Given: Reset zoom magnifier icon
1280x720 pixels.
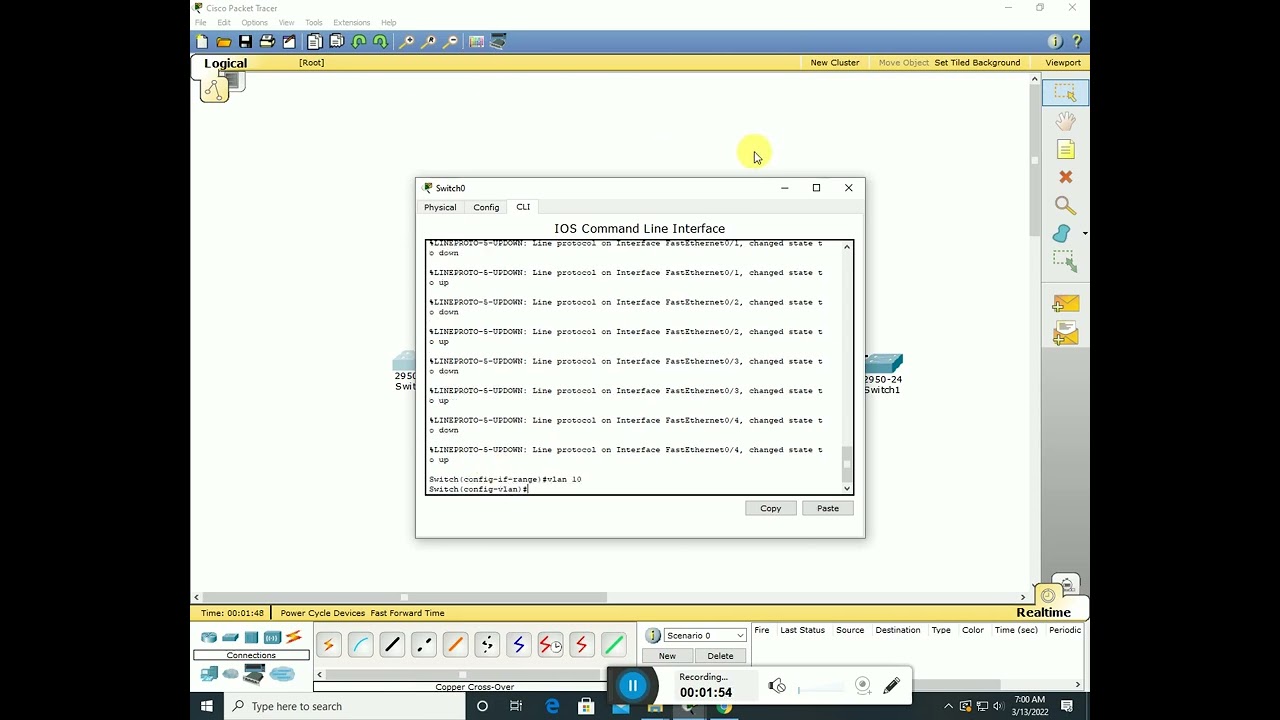Looking at the screenshot, I should coord(428,42).
